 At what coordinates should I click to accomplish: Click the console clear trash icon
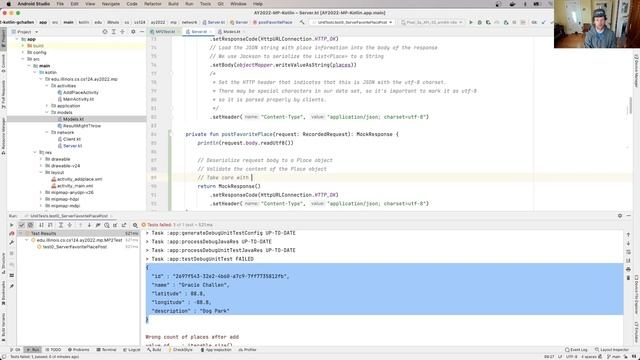628,278
